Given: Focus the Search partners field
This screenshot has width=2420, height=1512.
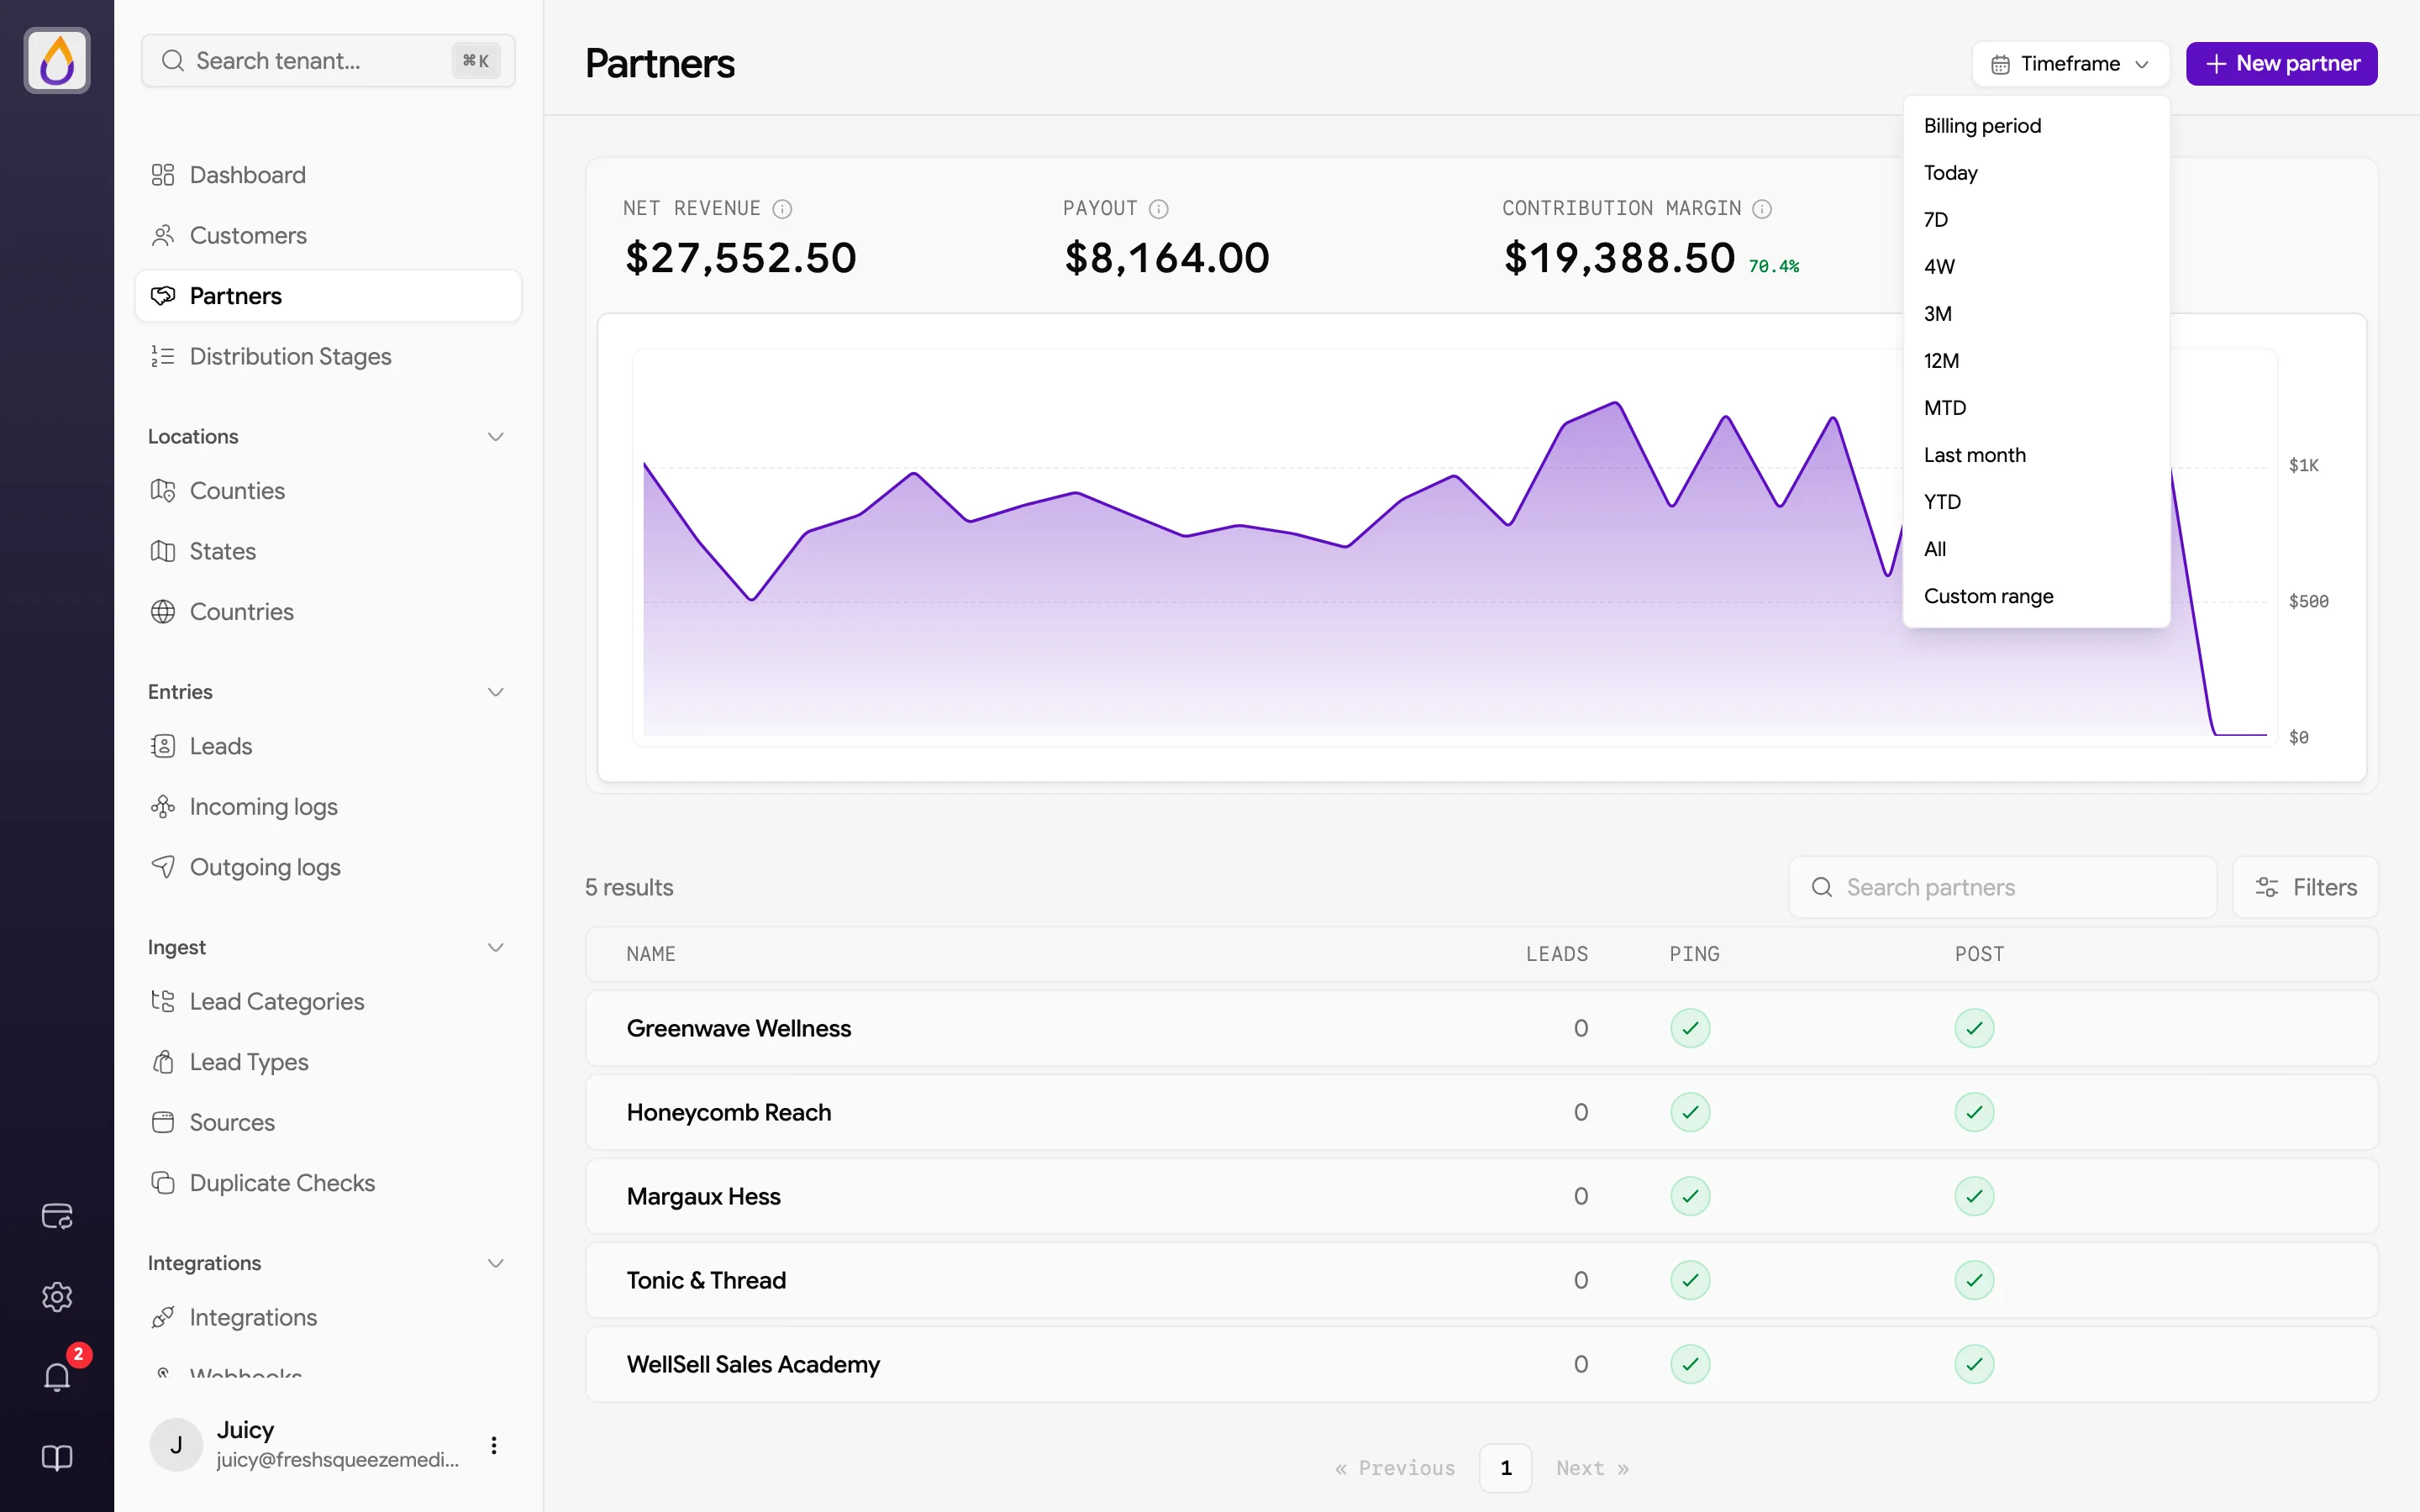Looking at the screenshot, I should [x=2002, y=887].
